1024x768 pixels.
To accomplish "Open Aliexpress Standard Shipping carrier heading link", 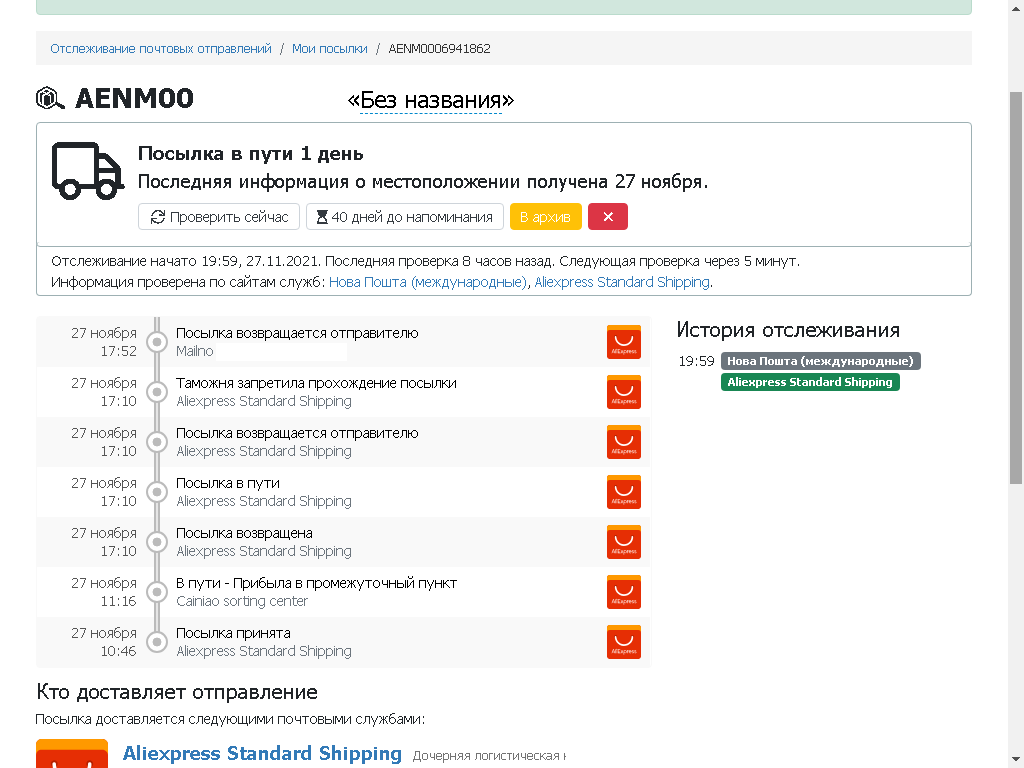I will tap(262, 753).
